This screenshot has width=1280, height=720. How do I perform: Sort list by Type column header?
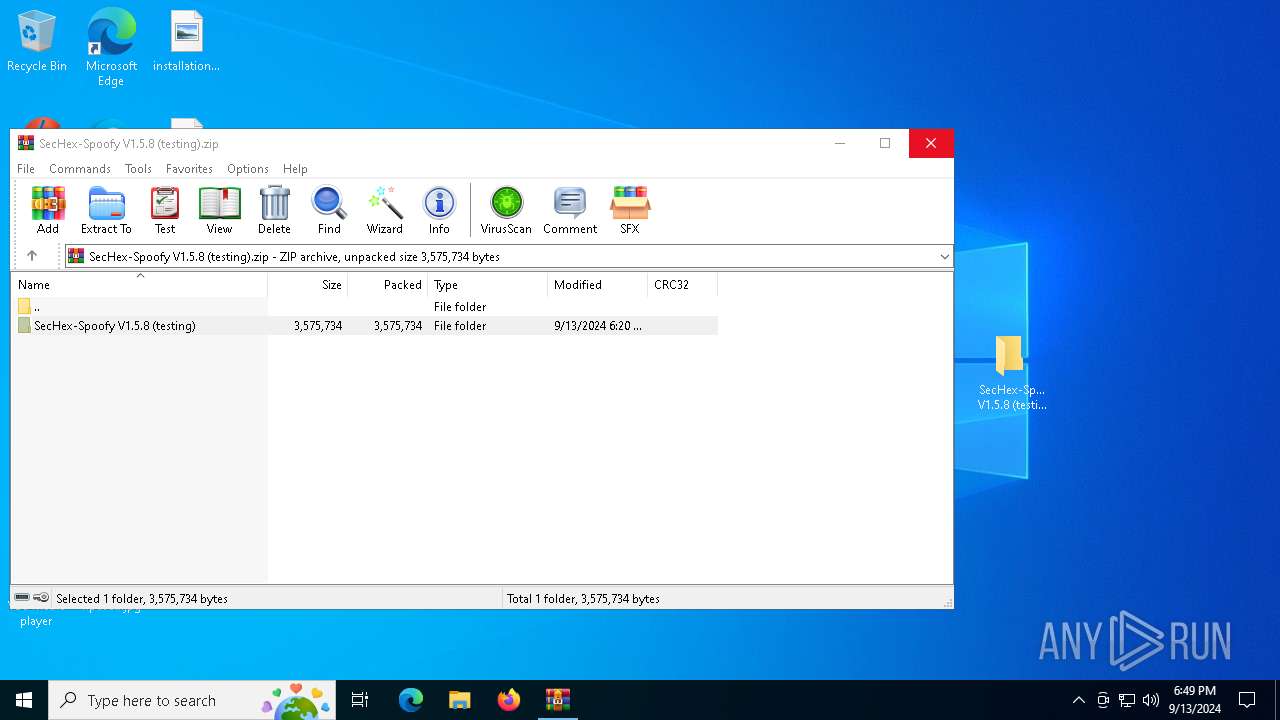pyautogui.click(x=488, y=285)
